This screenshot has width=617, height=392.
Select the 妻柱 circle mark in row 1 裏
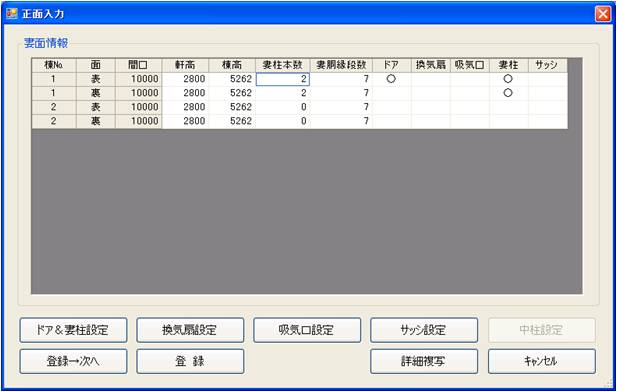tap(508, 93)
